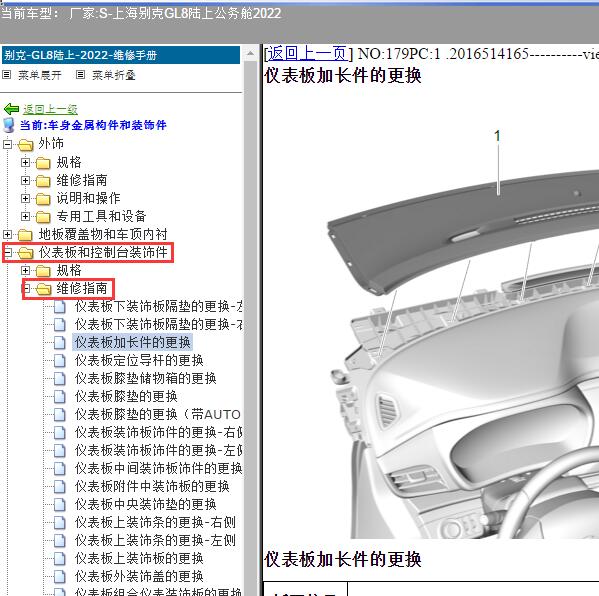
Task: Click 返回上一级 link
Action: point(50,109)
